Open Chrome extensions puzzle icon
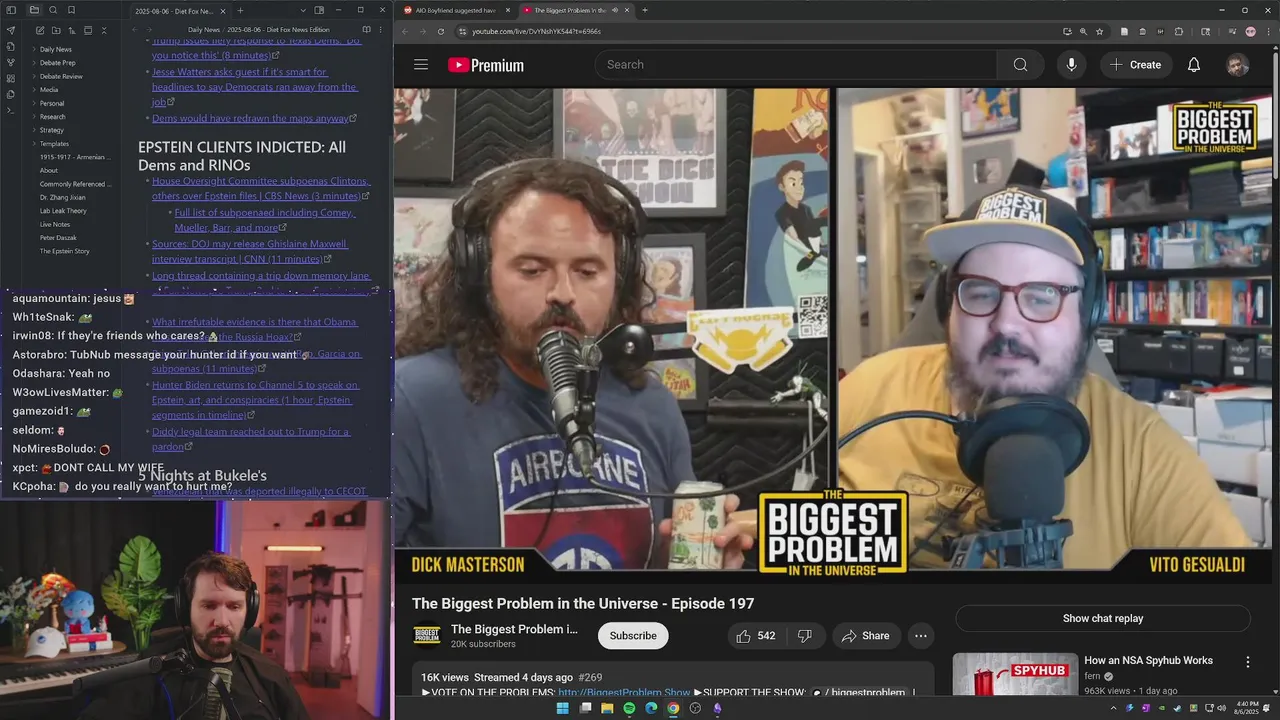The height and width of the screenshot is (720, 1280). tap(1179, 31)
